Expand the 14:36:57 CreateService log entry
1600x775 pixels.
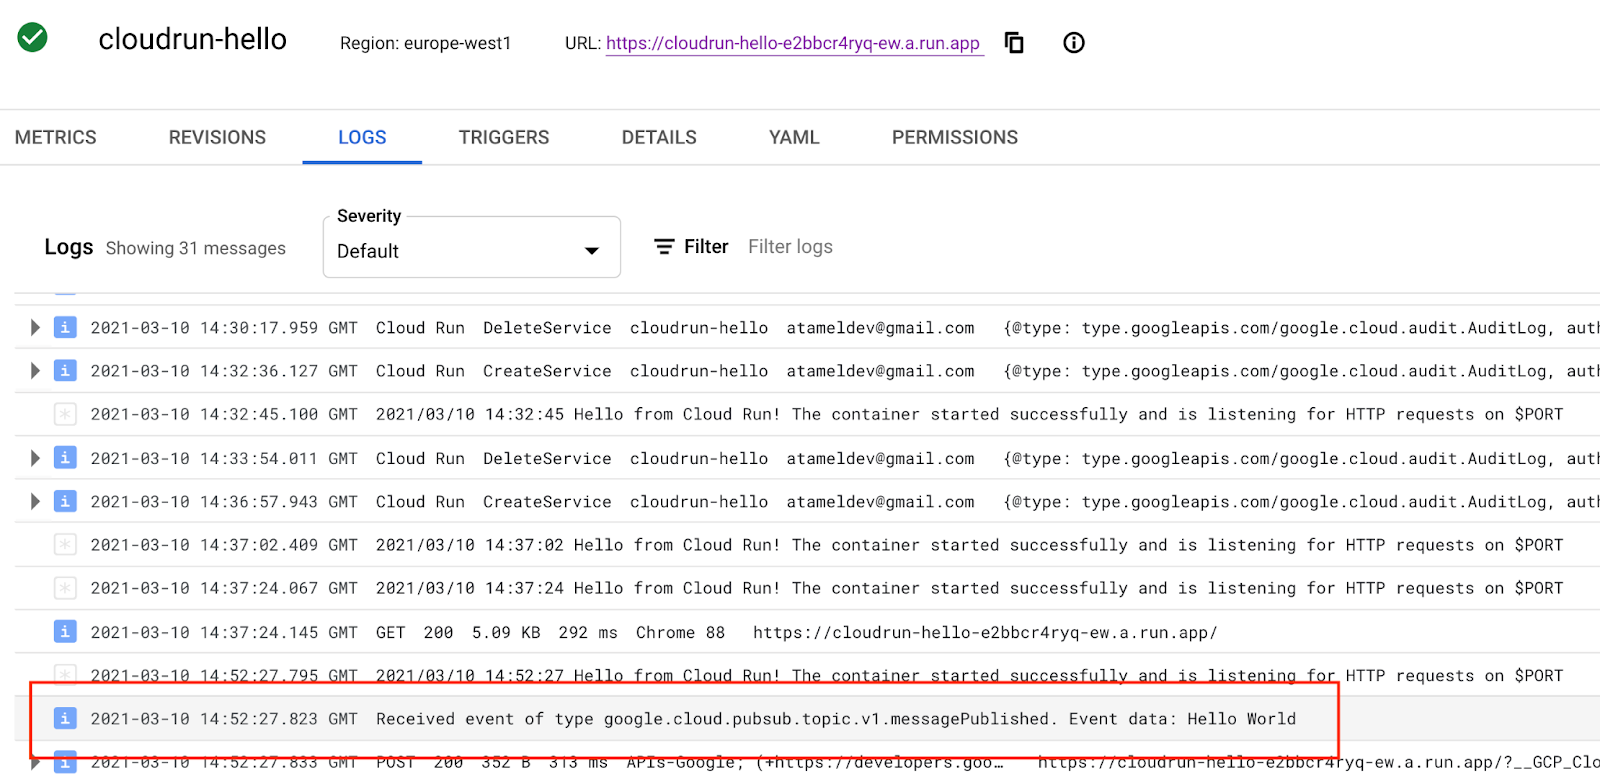point(35,501)
